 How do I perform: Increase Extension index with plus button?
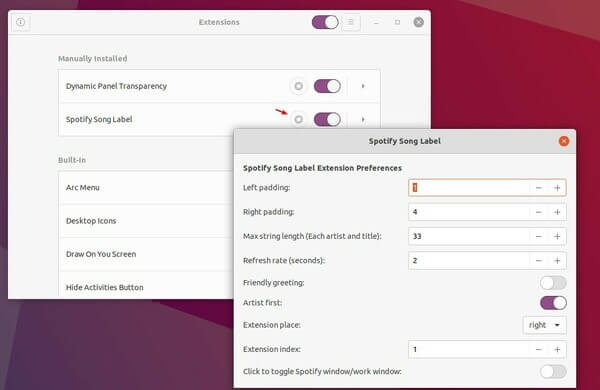557,349
